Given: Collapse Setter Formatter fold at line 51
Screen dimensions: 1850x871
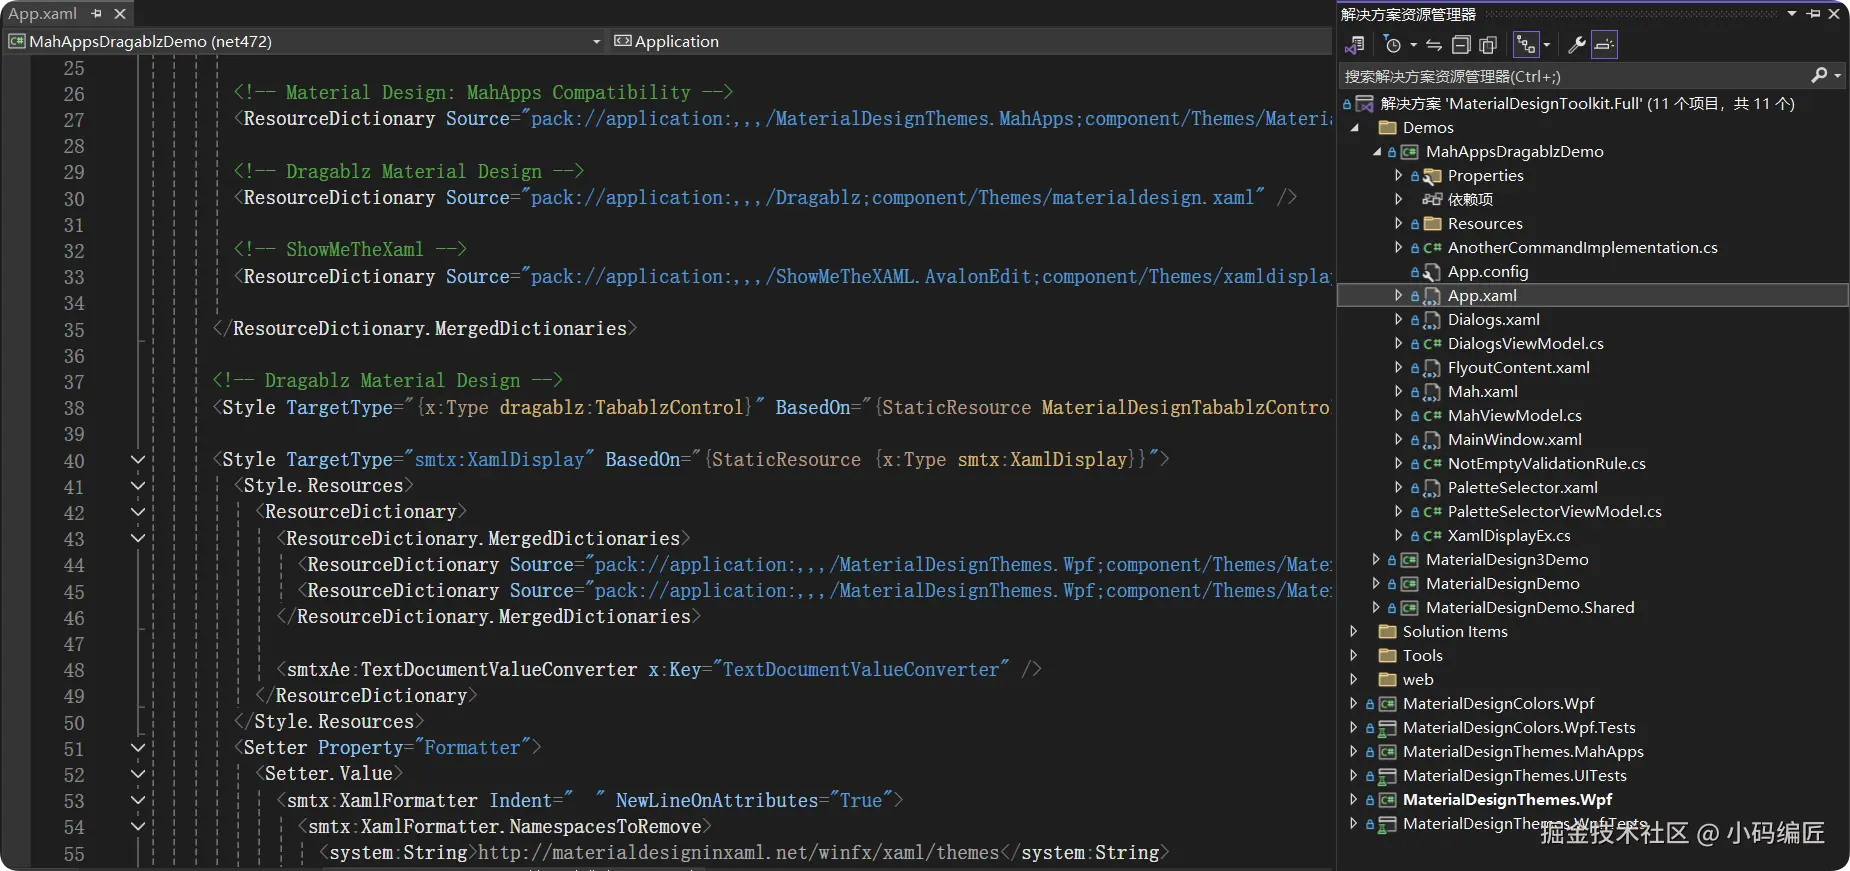Looking at the screenshot, I should click(x=138, y=748).
